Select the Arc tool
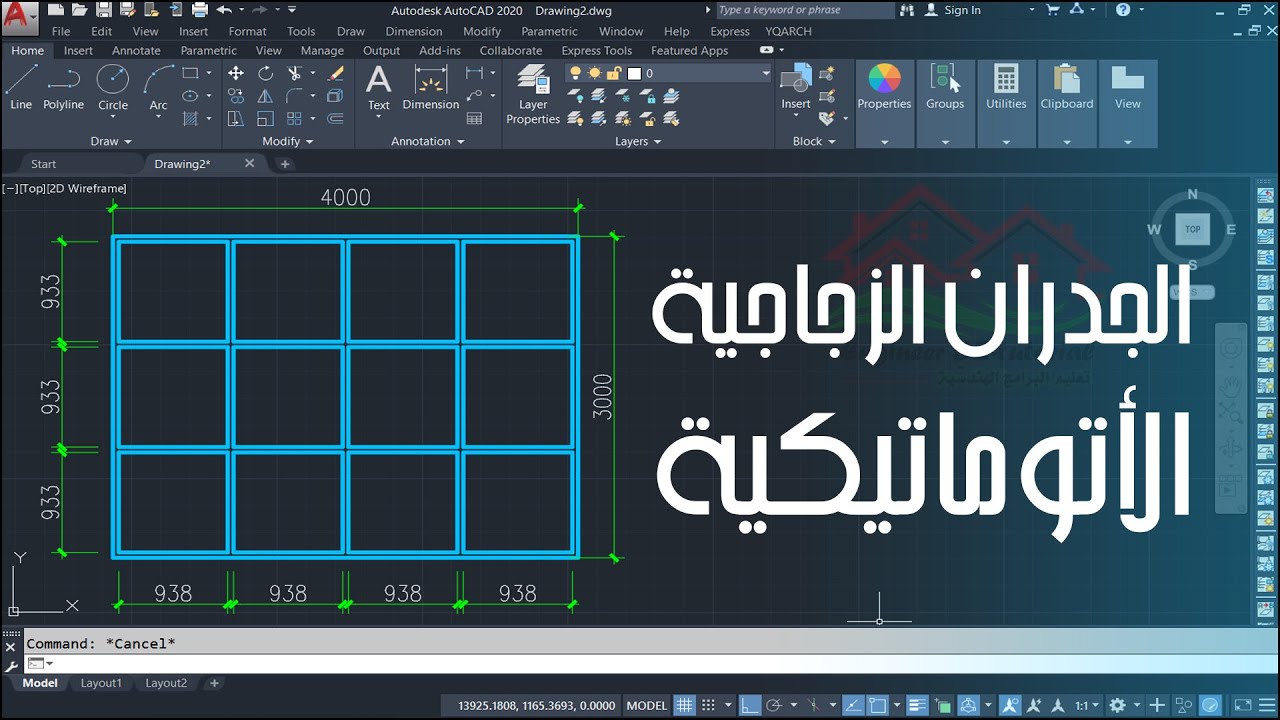This screenshot has height=720, width=1280. pyautogui.click(x=158, y=87)
